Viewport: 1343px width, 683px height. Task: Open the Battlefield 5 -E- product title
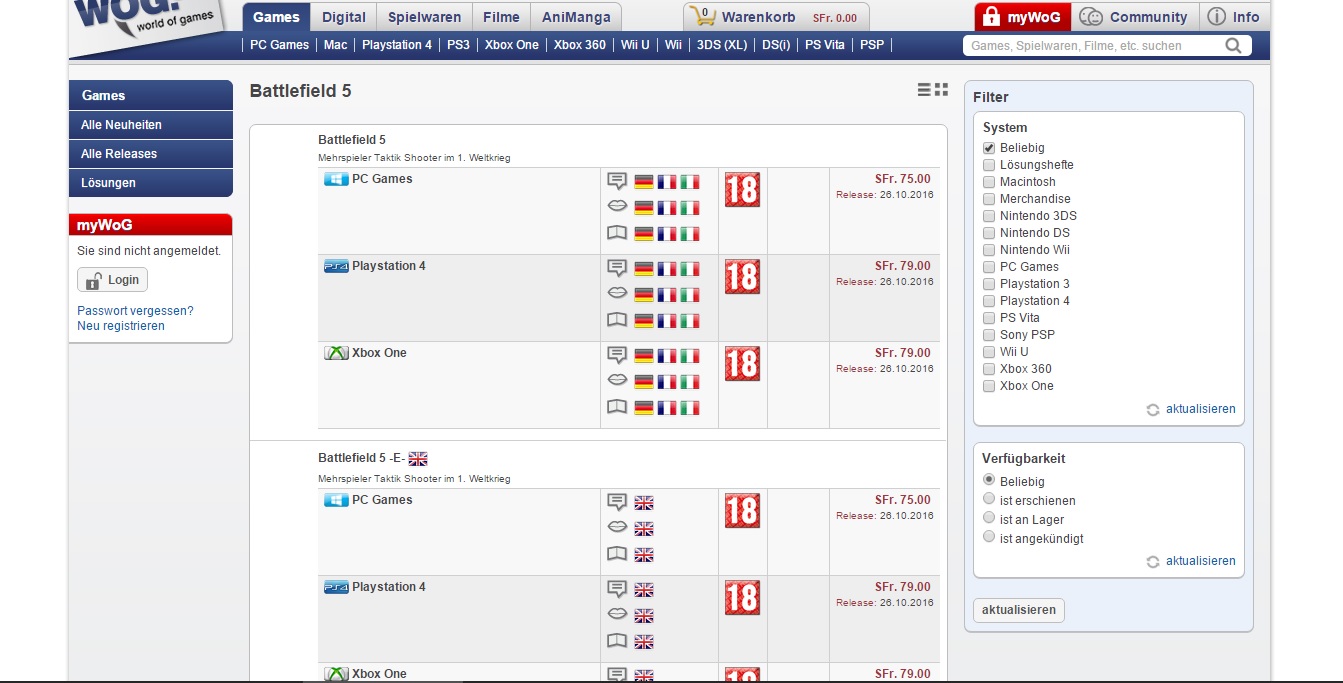(x=361, y=458)
